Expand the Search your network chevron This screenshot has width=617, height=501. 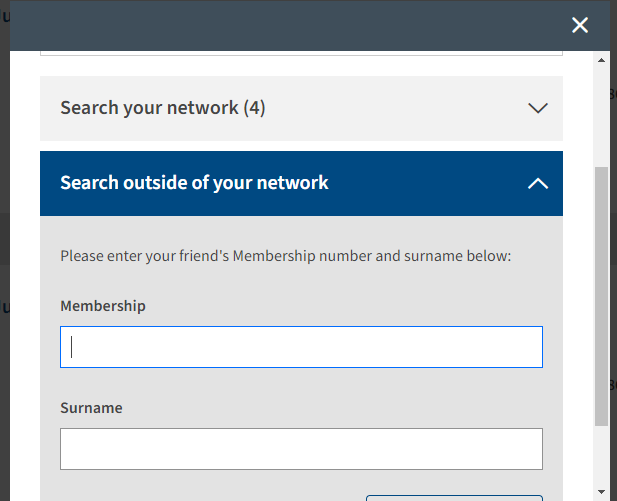tap(538, 108)
